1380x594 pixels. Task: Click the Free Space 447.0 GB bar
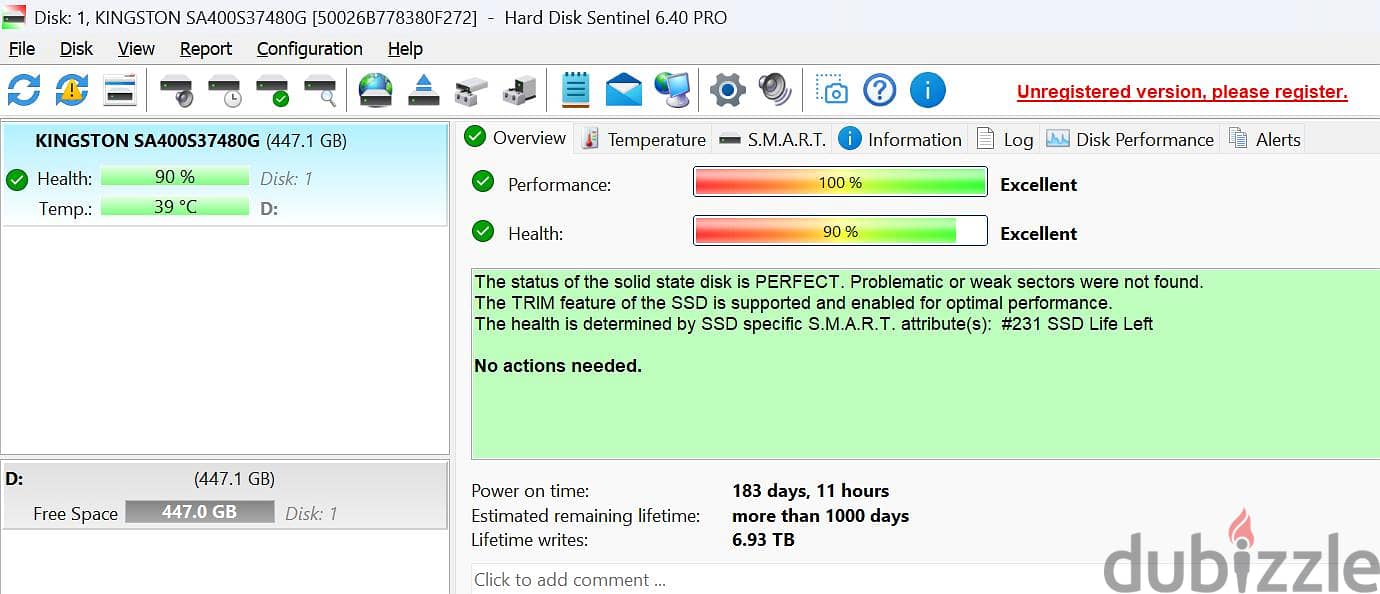coord(200,511)
